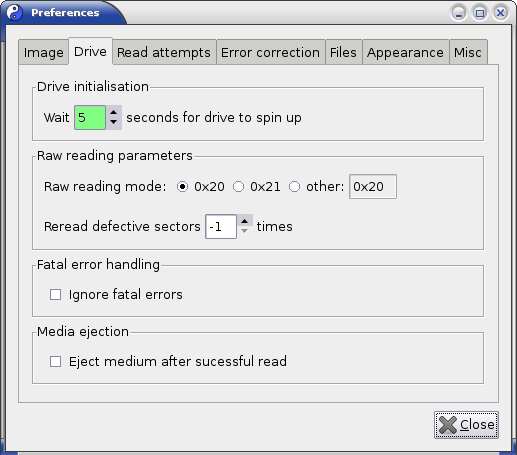Enable Eject medium after successful read
The width and height of the screenshot is (517, 455).
point(55,361)
